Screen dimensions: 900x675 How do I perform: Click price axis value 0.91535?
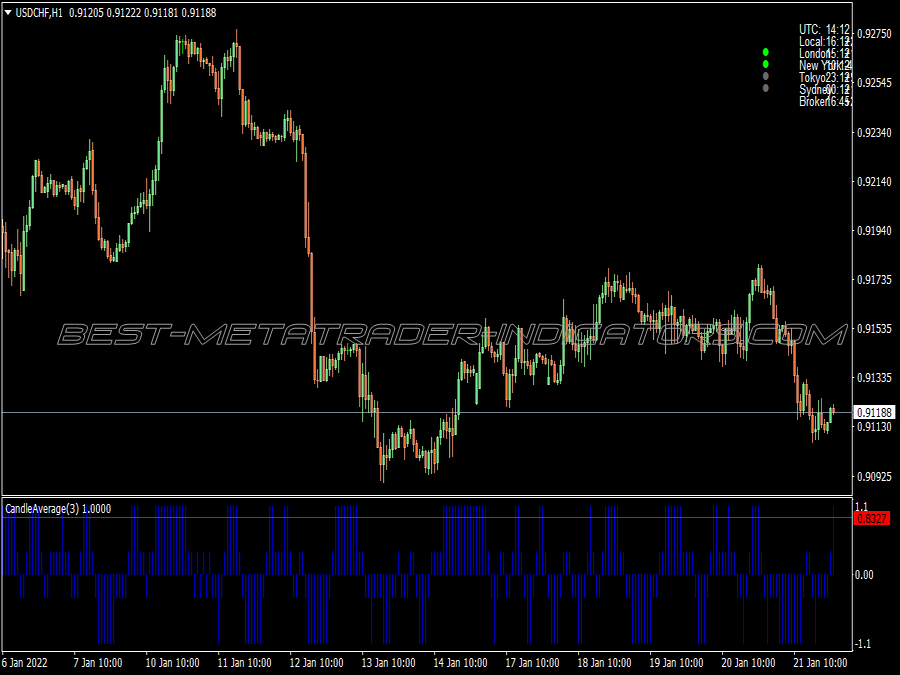[874, 329]
